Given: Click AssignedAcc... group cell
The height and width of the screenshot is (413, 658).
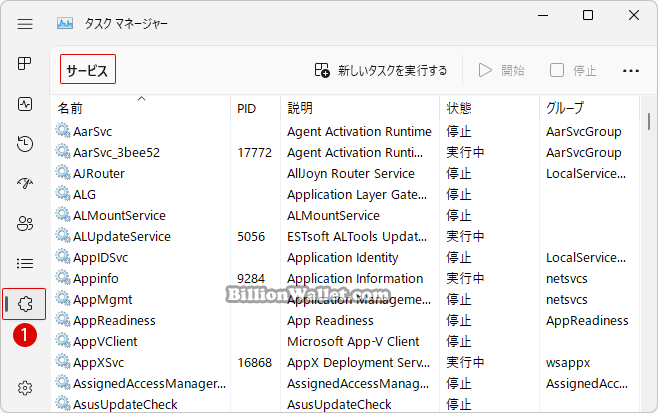Looking at the screenshot, I should (x=587, y=383).
